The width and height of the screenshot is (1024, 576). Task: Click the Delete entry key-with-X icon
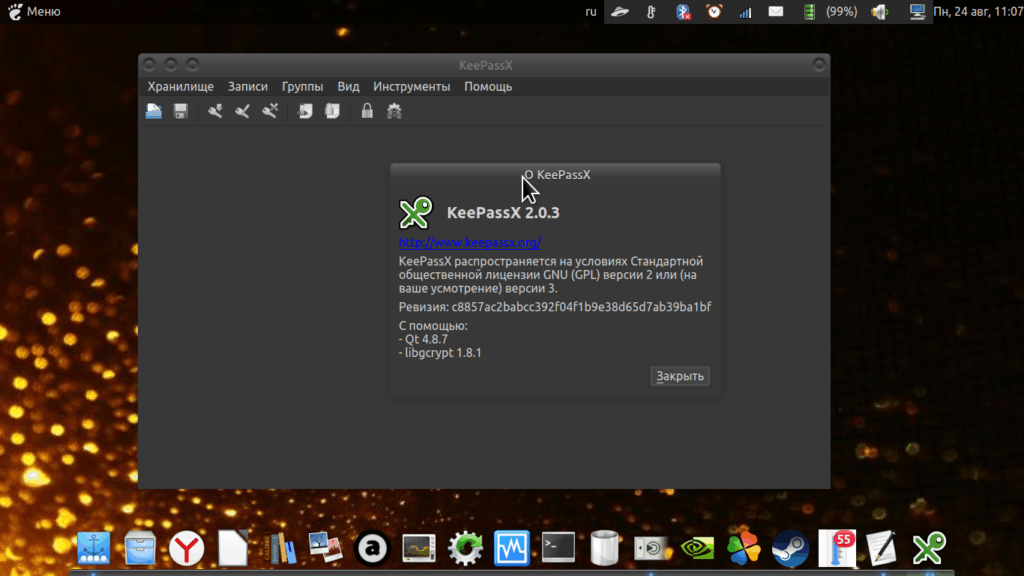tap(270, 111)
